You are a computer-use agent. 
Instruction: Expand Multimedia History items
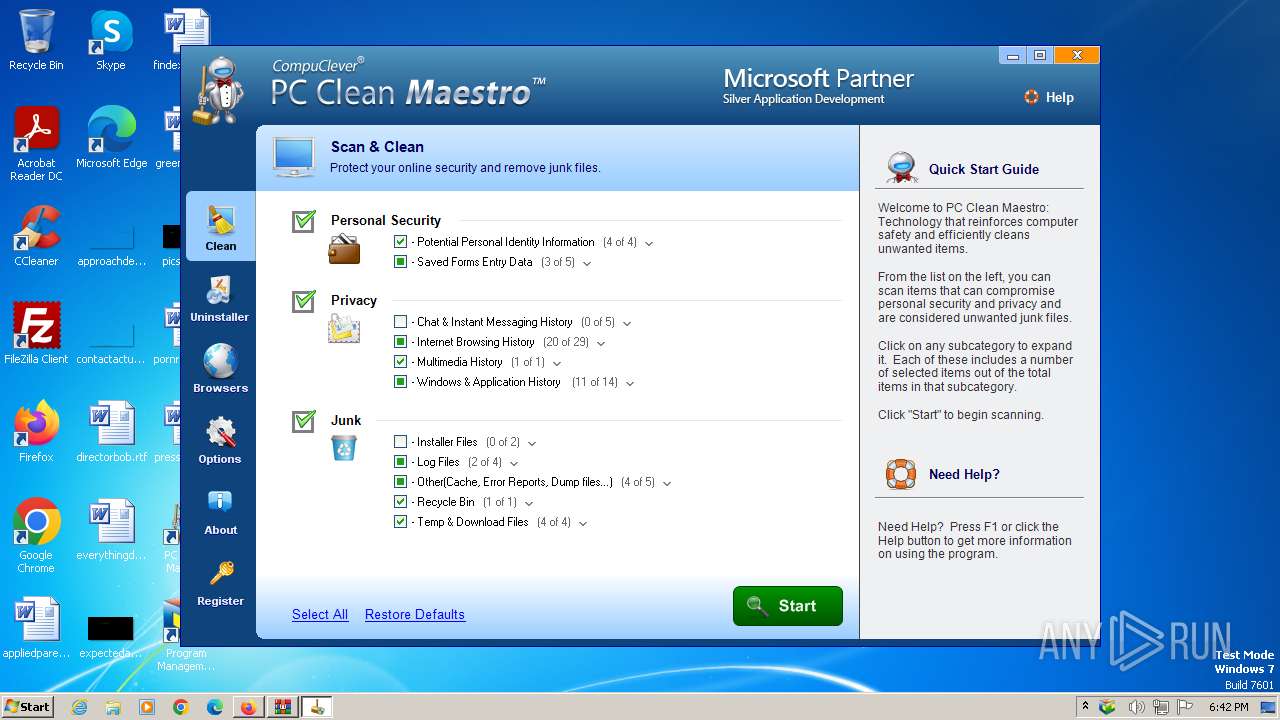557,363
